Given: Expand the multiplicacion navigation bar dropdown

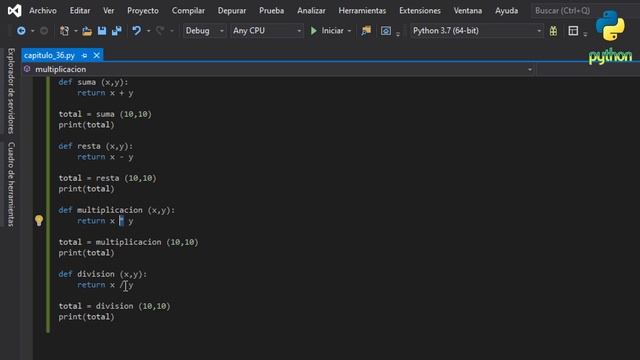Looking at the screenshot, I should coord(530,69).
